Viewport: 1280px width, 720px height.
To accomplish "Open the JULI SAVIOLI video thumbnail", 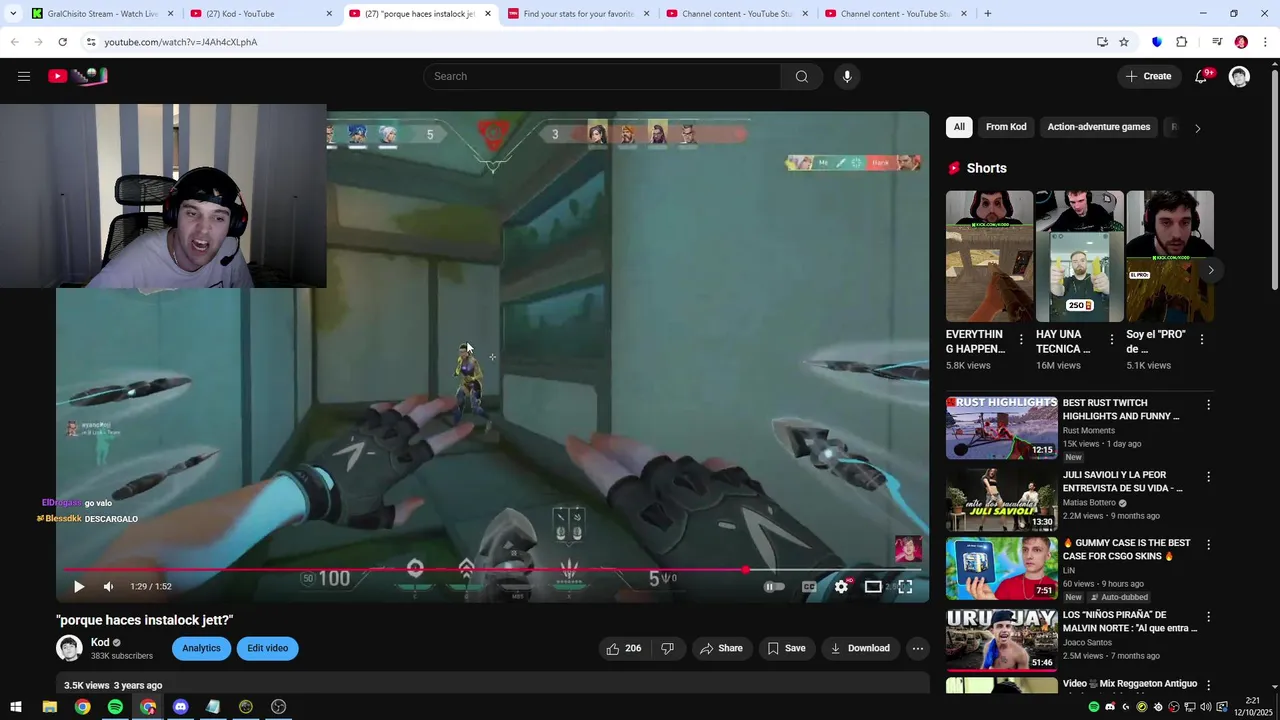I will (x=1001, y=498).
